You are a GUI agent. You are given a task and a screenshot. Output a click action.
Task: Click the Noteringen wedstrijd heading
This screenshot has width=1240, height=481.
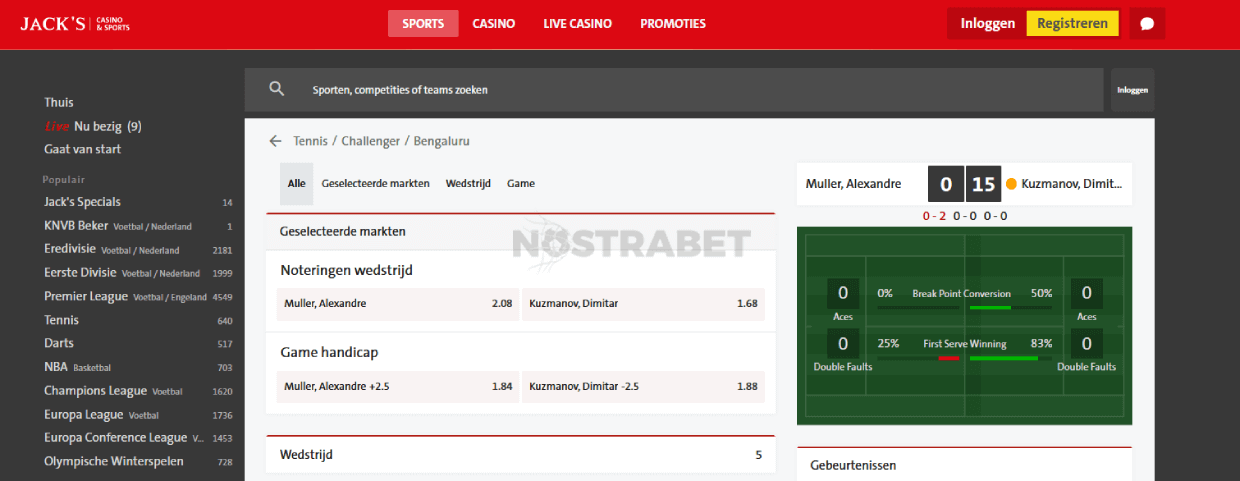click(x=346, y=270)
